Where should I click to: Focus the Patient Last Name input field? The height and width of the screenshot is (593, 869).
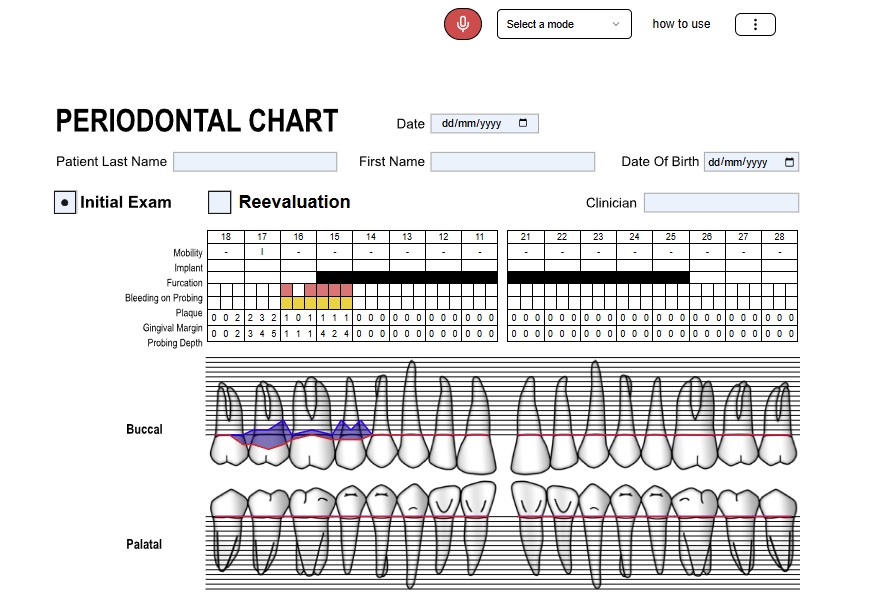[255, 162]
